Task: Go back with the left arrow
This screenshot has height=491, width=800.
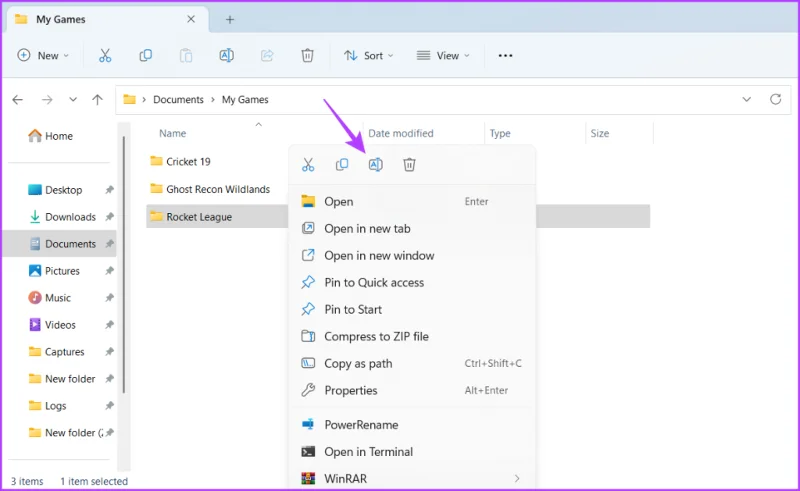Action: tap(18, 100)
